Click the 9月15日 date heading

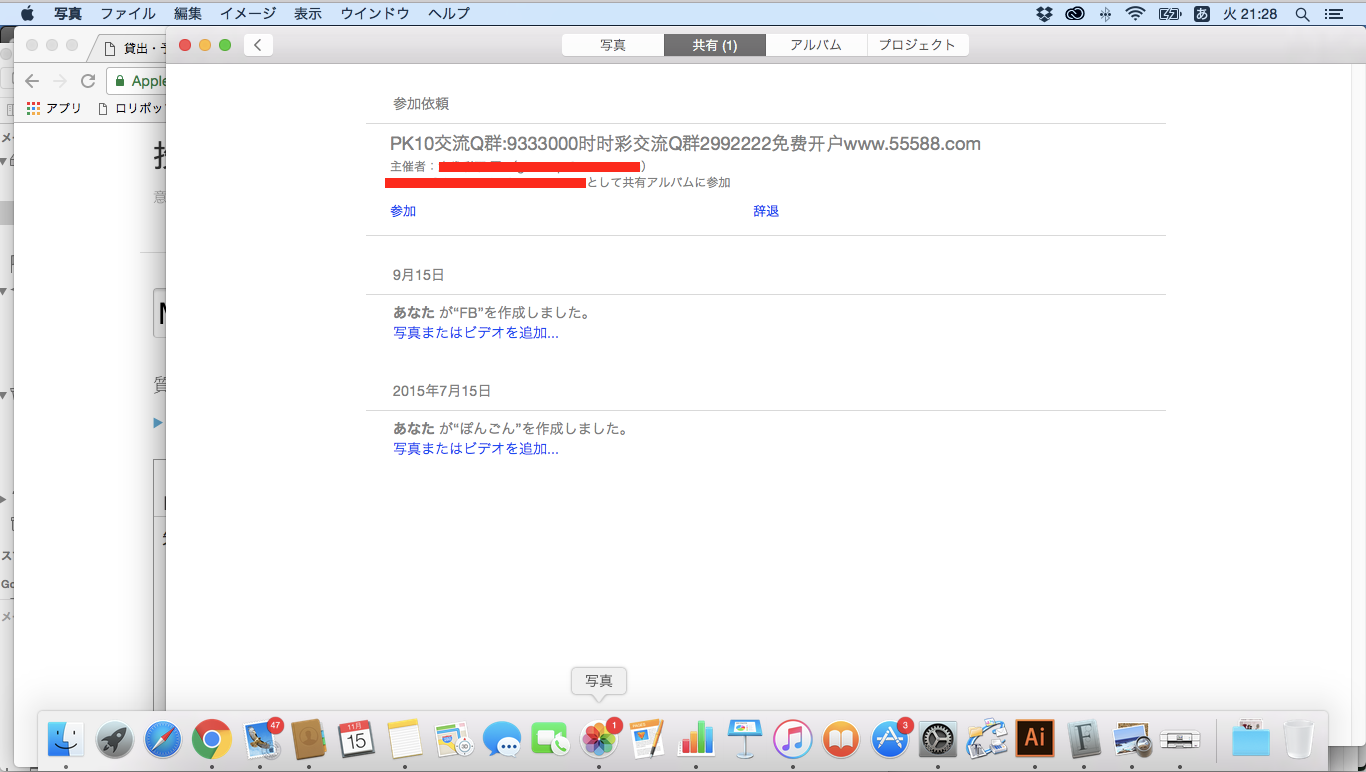(x=419, y=275)
